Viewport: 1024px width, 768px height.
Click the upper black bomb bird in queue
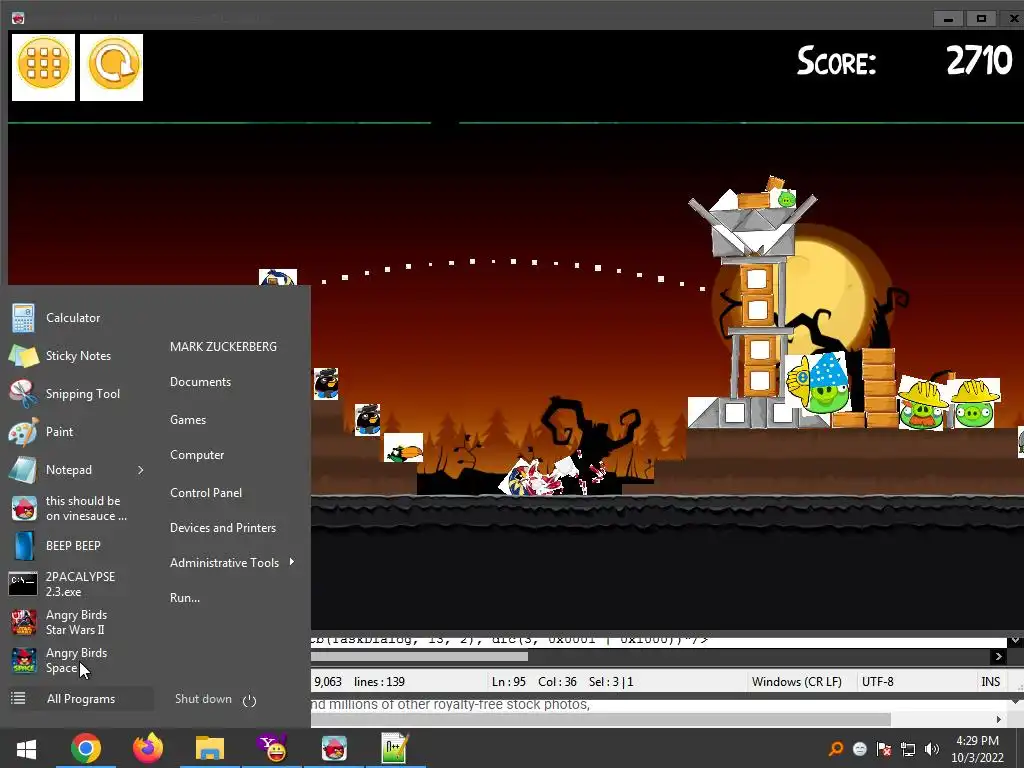326,383
